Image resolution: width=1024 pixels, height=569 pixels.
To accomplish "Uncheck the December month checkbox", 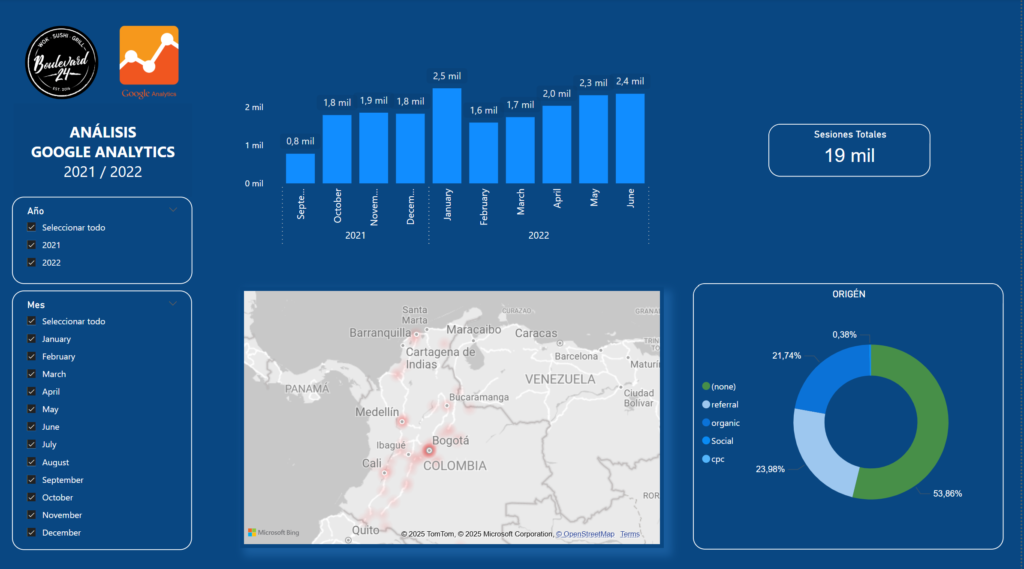I will click(31, 532).
